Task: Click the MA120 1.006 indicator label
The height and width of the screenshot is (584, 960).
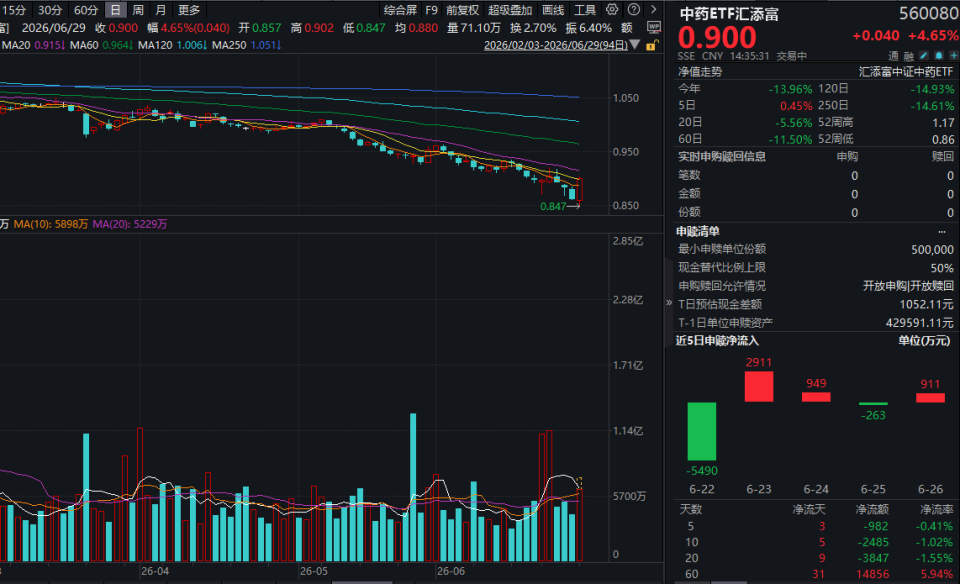Action: 173,45
